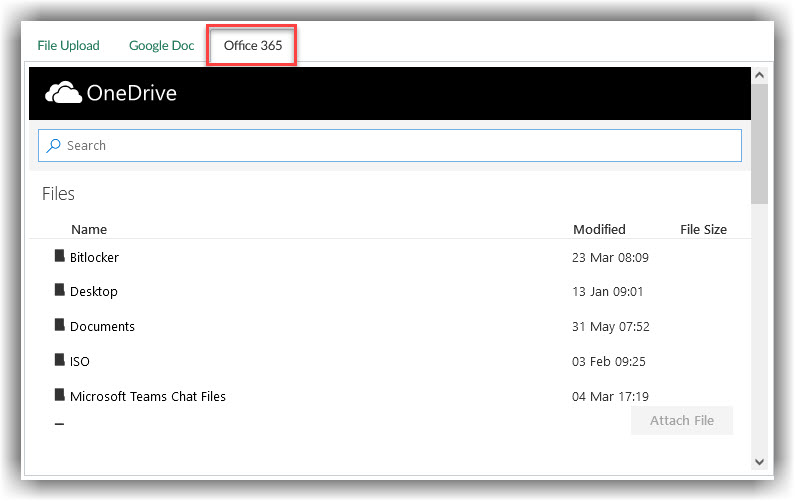
Task: Click the Bitlocker folder icon
Action: [x=59, y=257]
